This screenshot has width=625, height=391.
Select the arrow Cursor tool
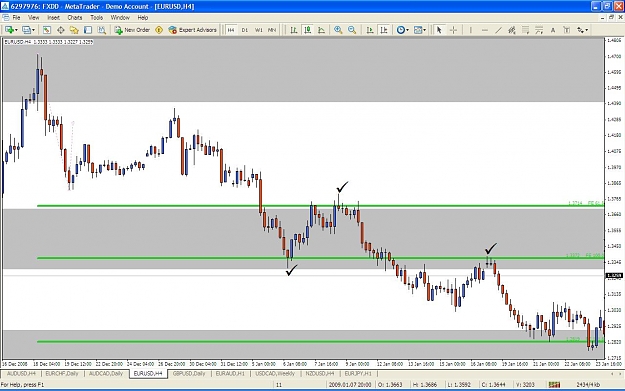(x=439, y=30)
